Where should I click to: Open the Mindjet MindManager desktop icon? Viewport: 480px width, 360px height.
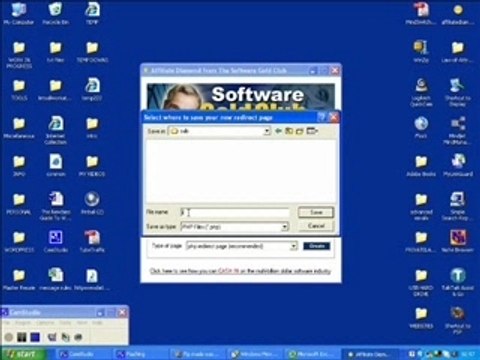457,130
